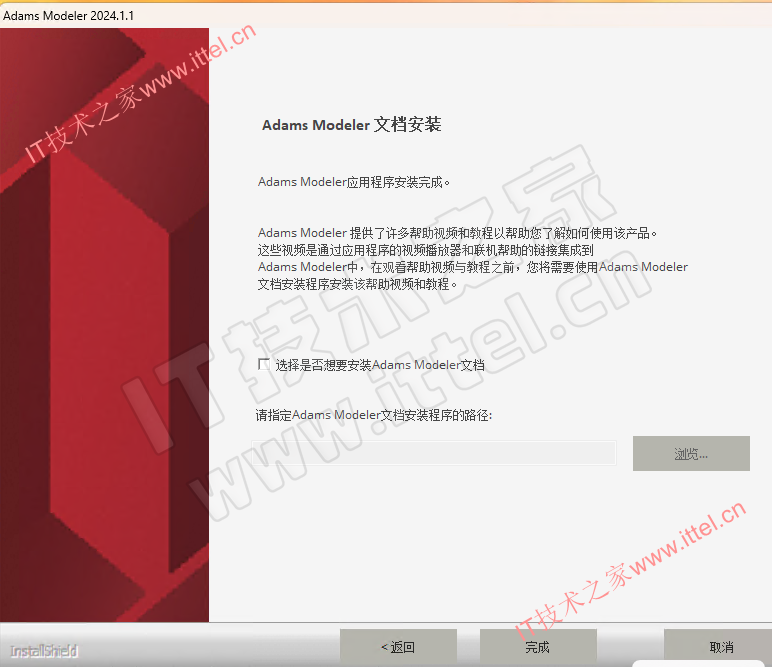Click the '请指定Adams Modeler文档安装程序的路径:' label
This screenshot has width=772, height=667.
374,415
